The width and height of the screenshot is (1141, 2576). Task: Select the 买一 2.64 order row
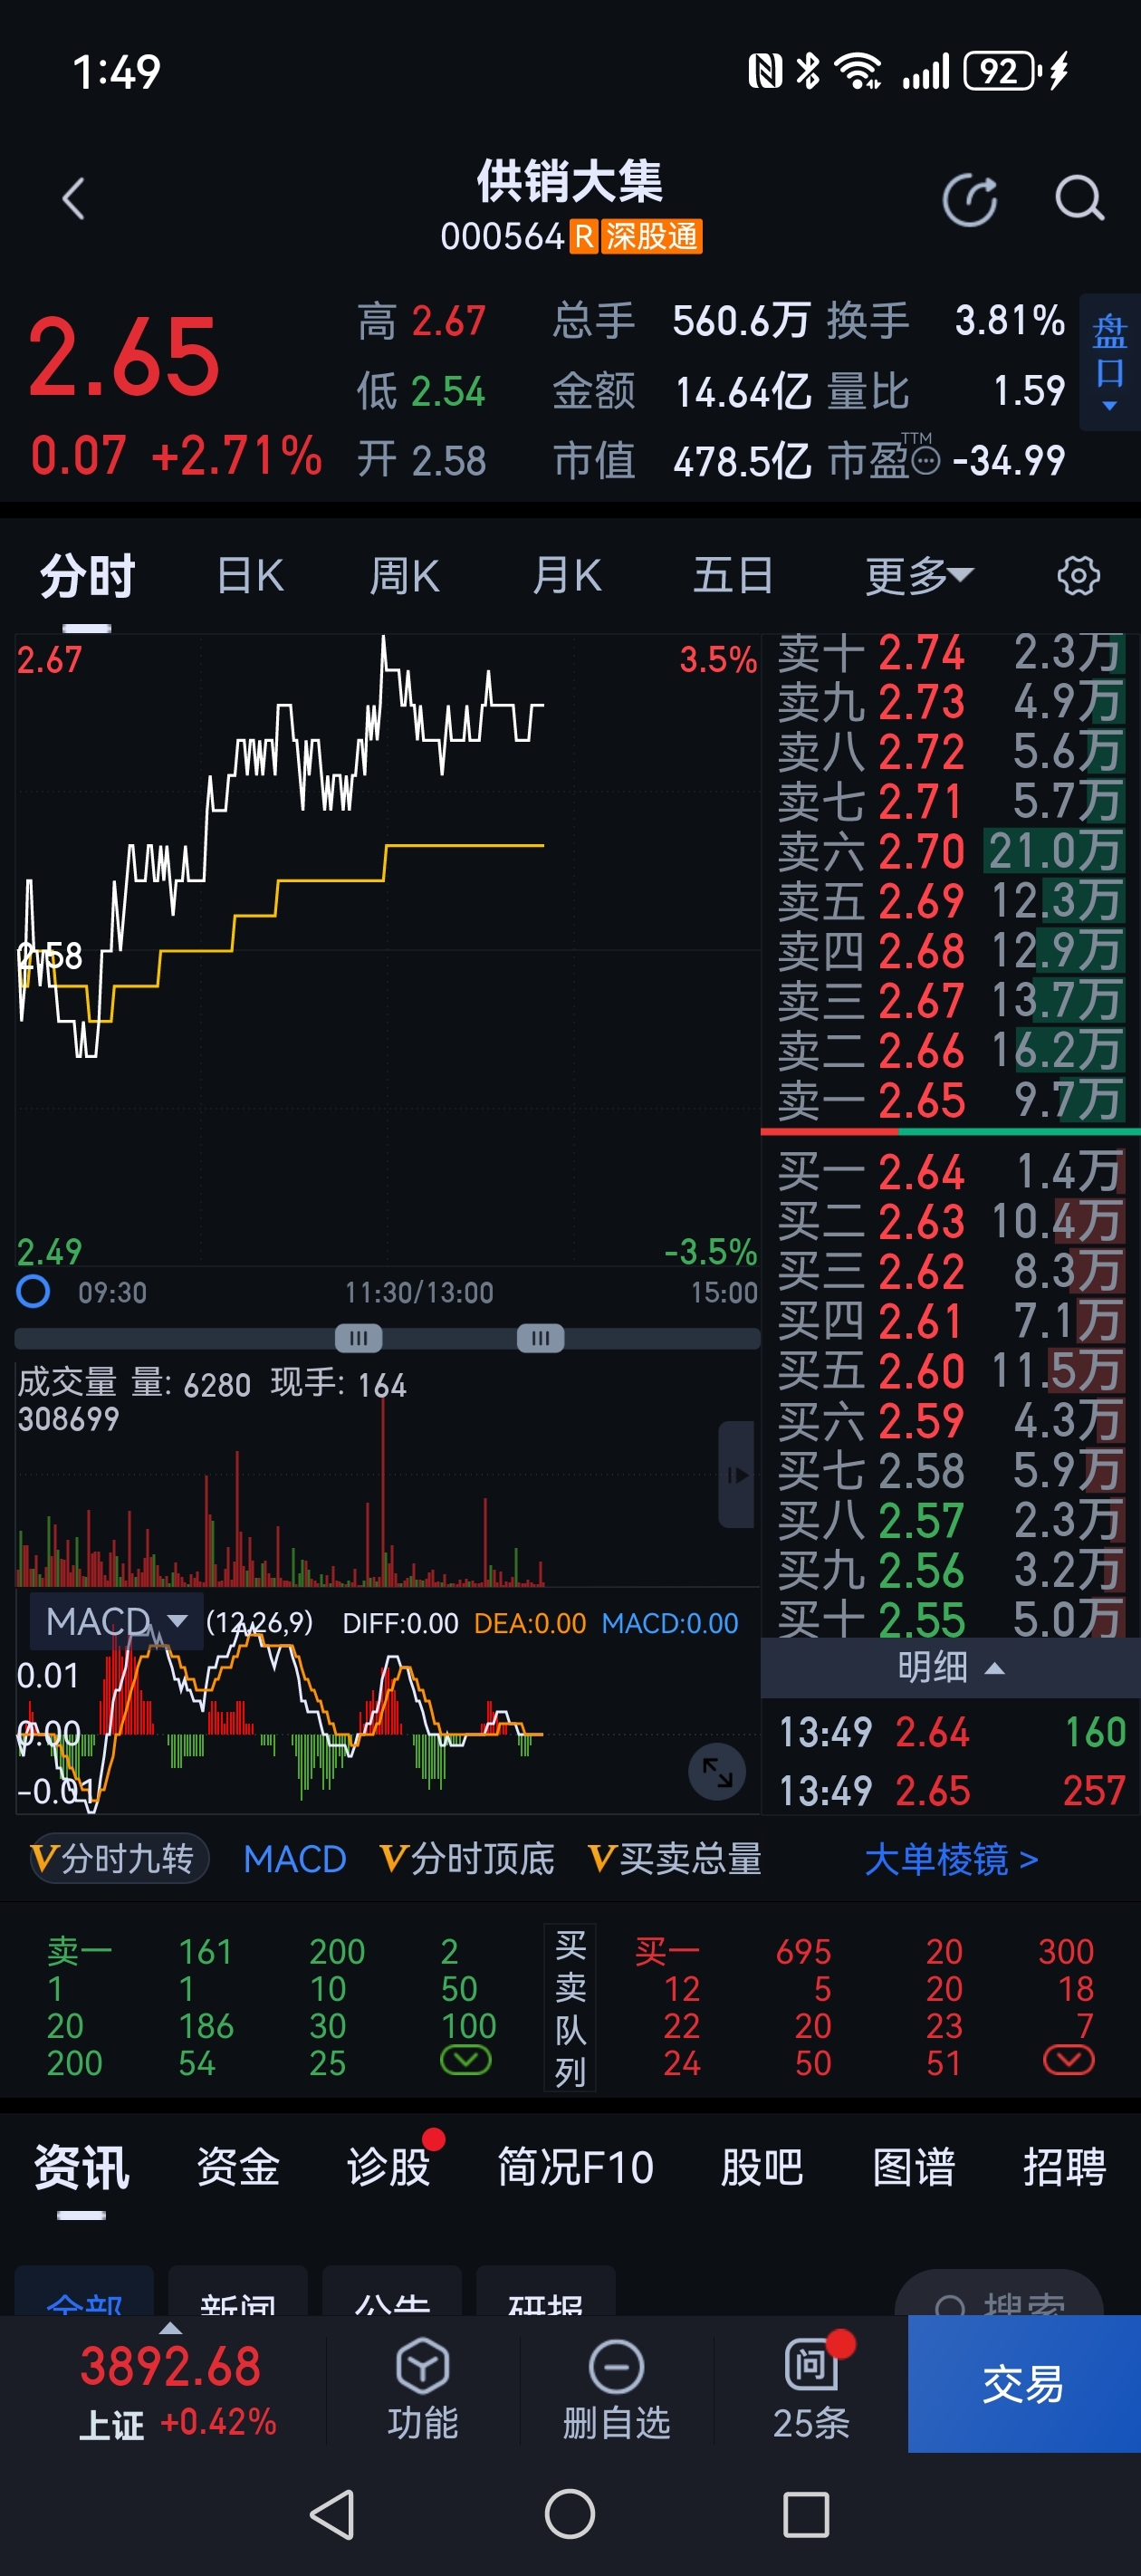pyautogui.click(x=951, y=1171)
